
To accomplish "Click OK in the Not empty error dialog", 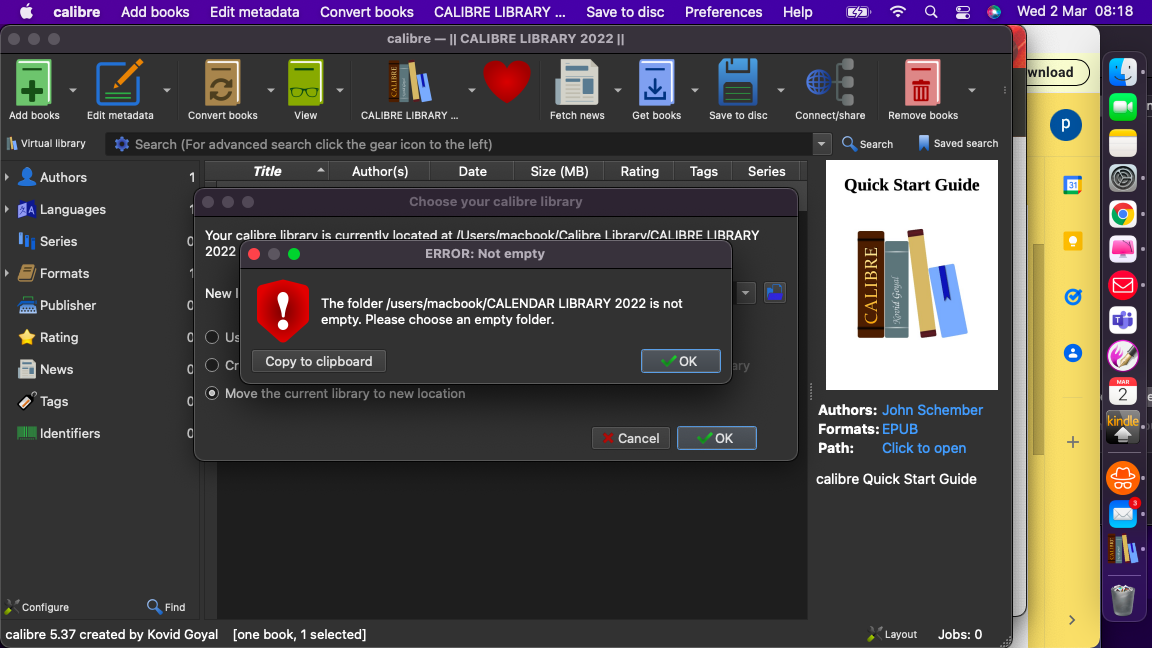I will [680, 361].
